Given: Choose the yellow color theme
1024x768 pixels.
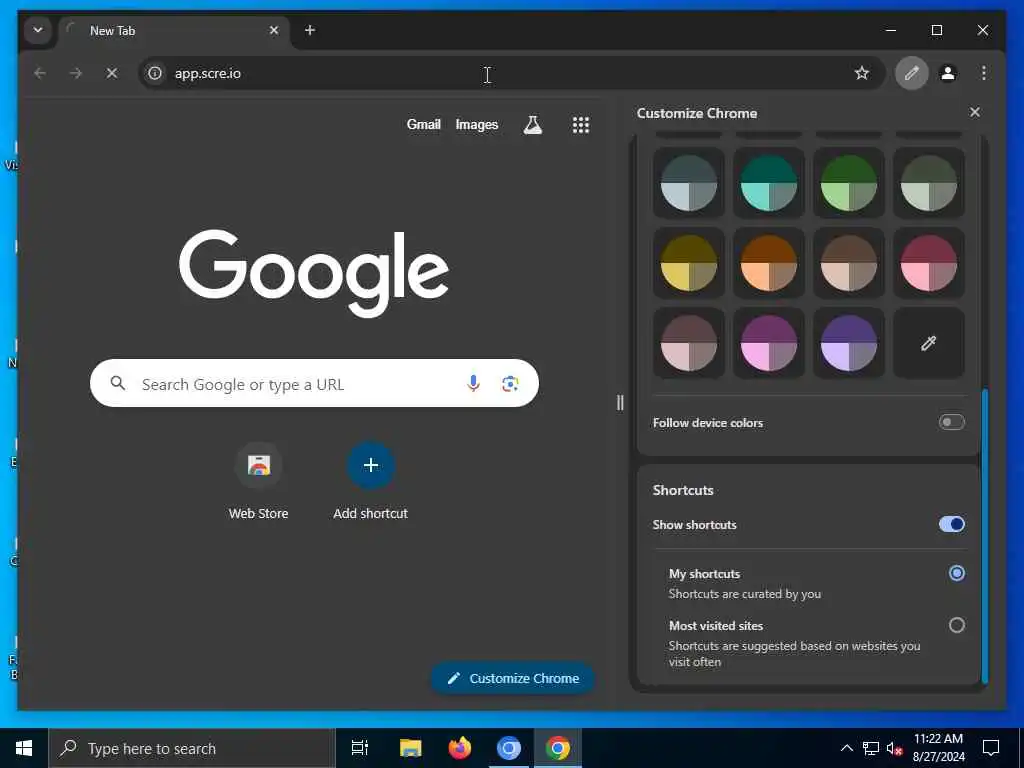Looking at the screenshot, I should [689, 263].
